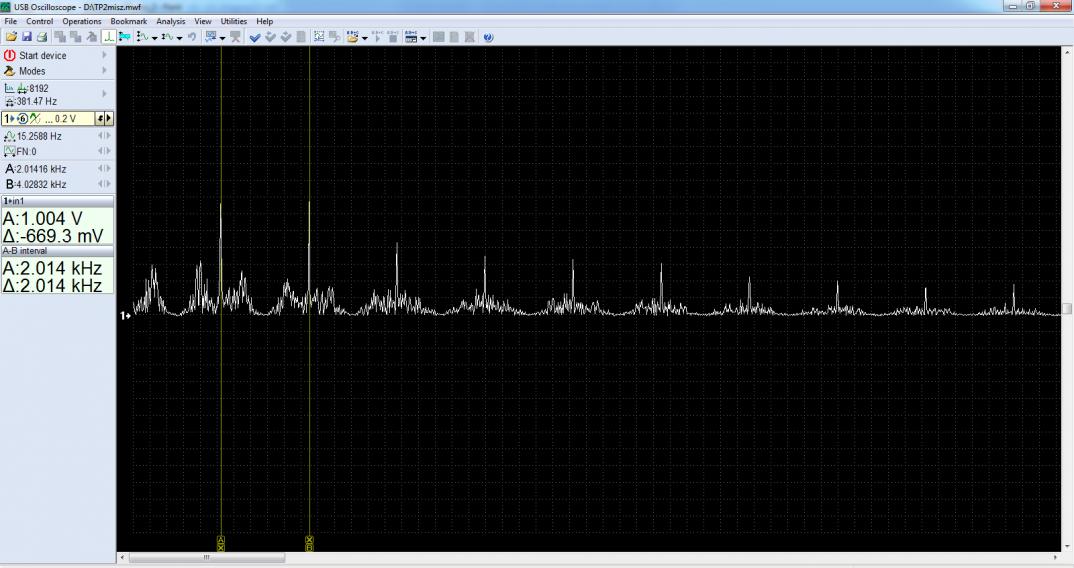Expand the Modes submenu arrow

click(x=104, y=72)
